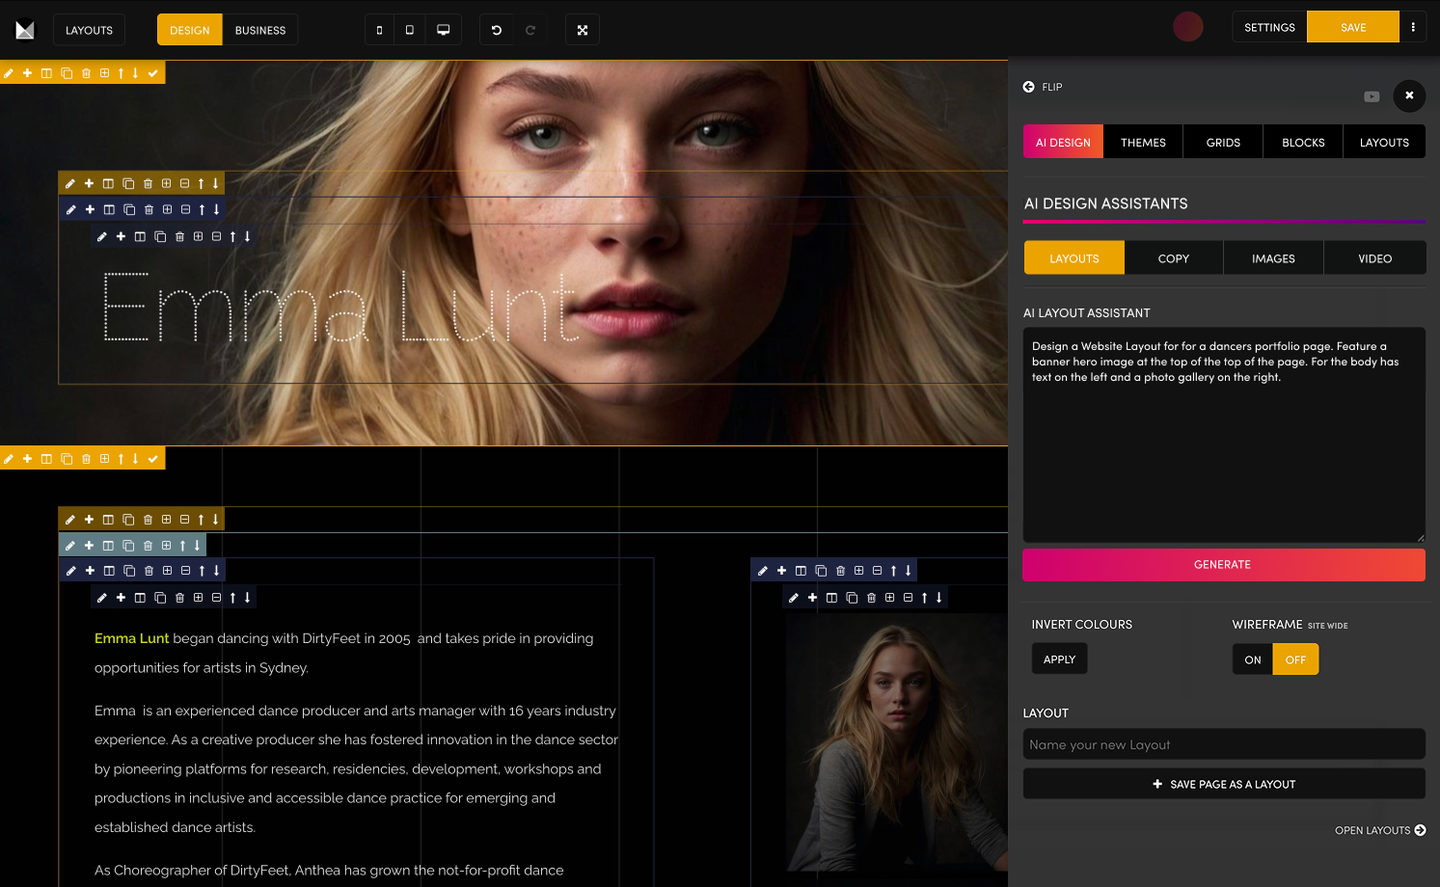Set wireframe toggle to OFF

pos(1295,660)
